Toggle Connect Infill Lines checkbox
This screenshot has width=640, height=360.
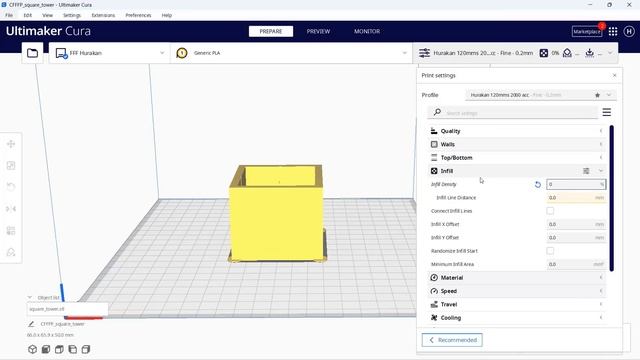[550, 211]
